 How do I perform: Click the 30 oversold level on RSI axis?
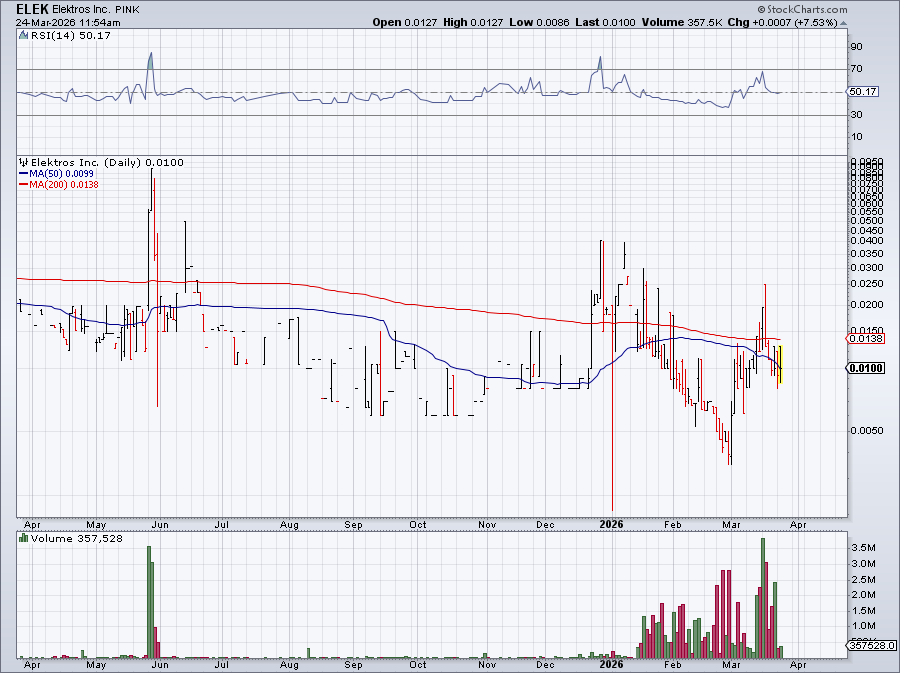(x=856, y=115)
